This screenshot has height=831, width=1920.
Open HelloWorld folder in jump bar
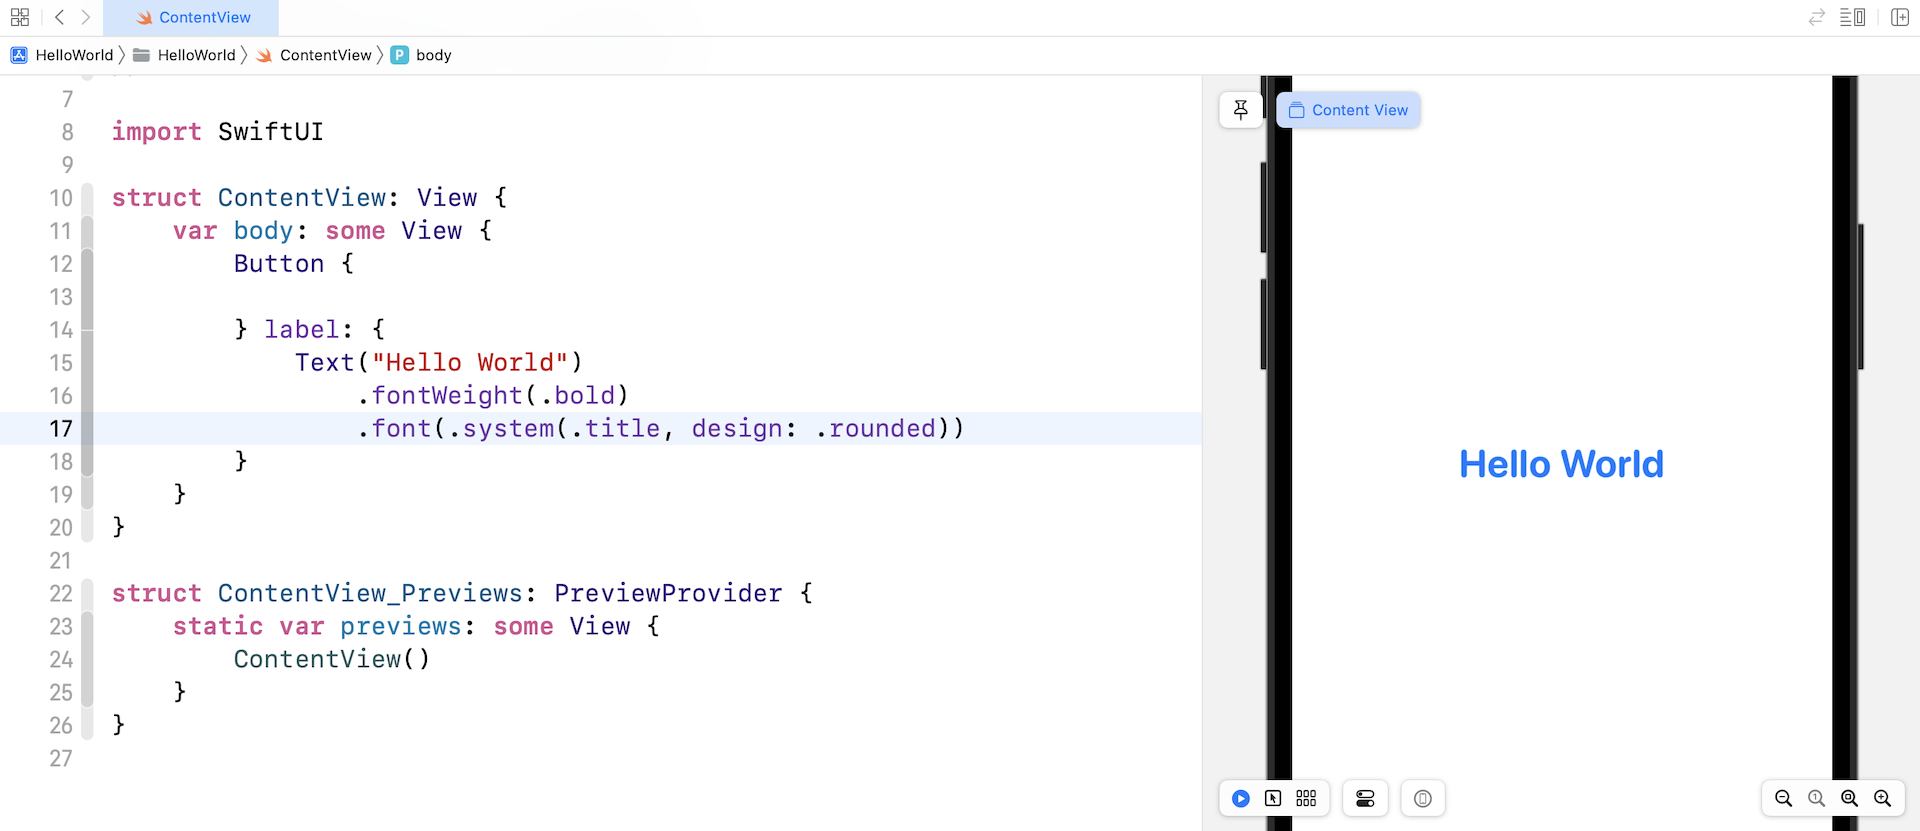(x=185, y=55)
